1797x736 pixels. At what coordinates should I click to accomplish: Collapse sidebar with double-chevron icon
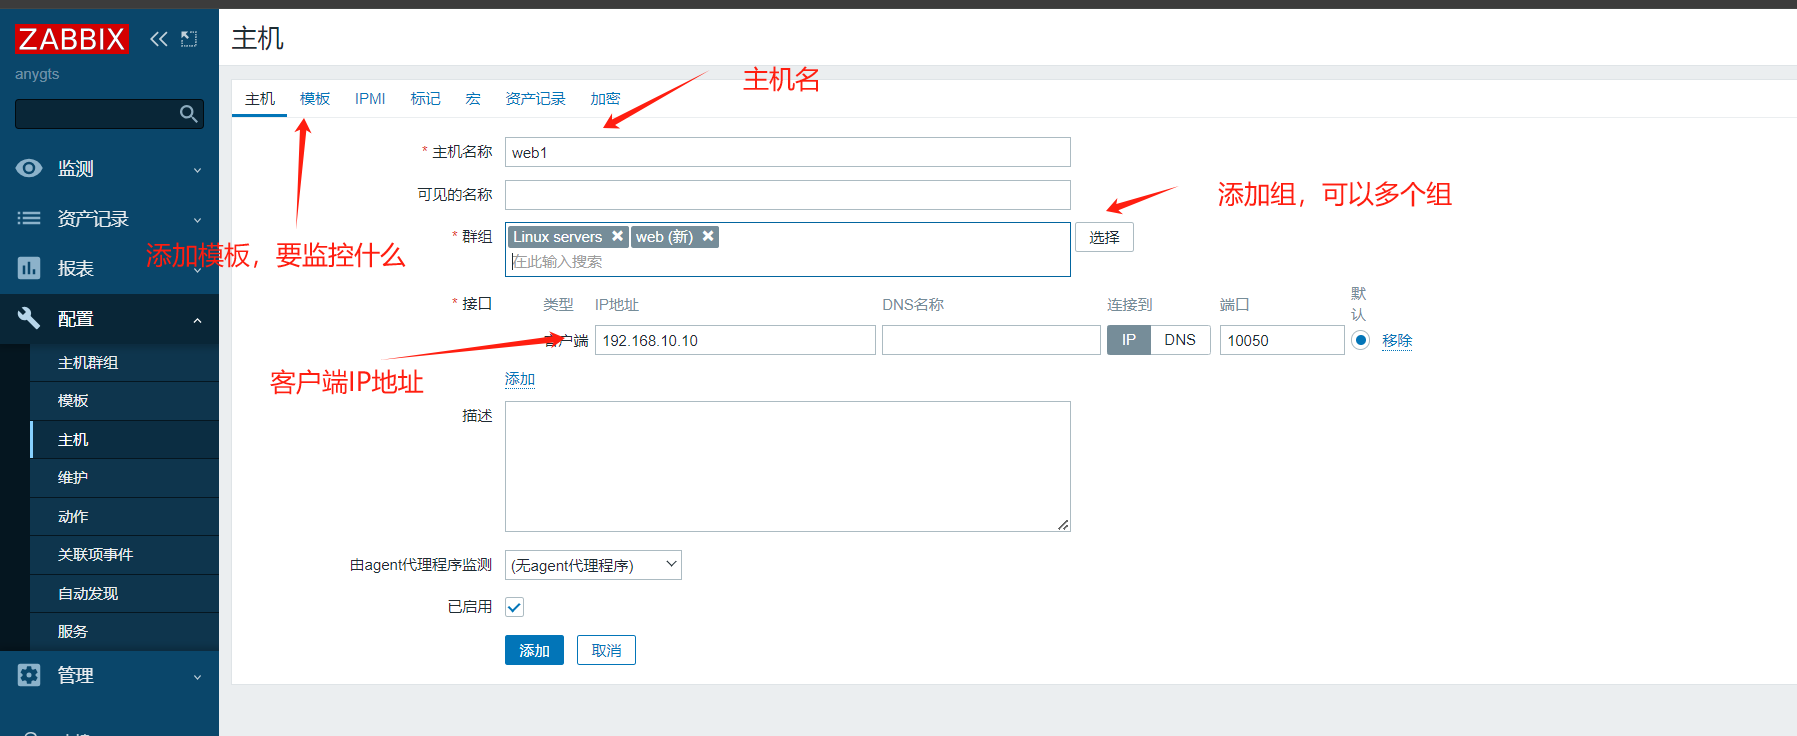pyautogui.click(x=158, y=39)
